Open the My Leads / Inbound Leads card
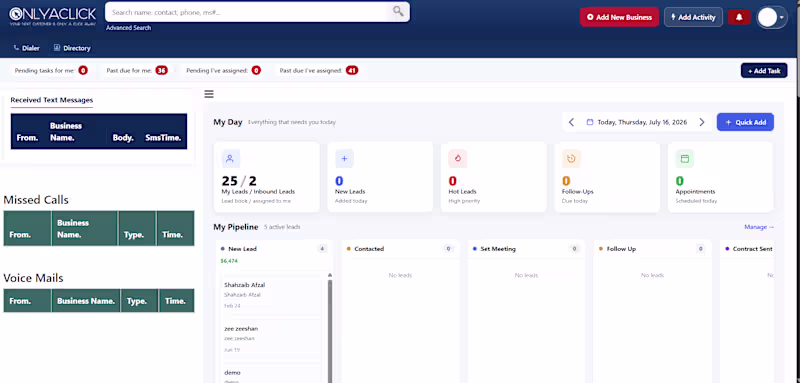 click(267, 177)
